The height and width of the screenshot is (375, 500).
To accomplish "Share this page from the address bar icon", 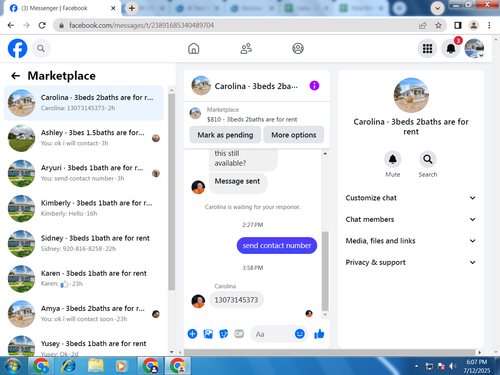I will point(423,25).
